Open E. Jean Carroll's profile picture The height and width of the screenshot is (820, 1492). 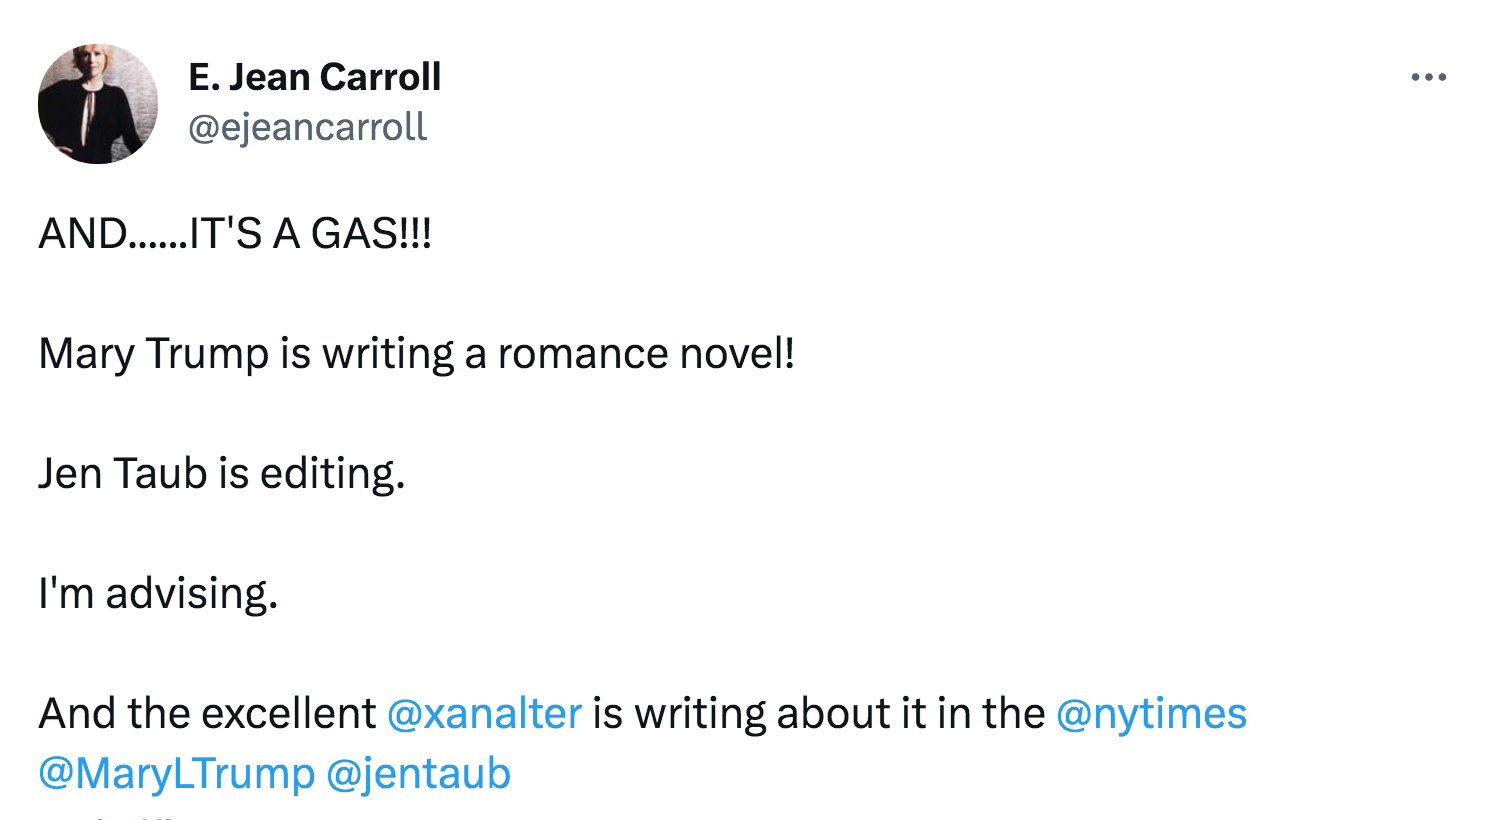coord(98,104)
